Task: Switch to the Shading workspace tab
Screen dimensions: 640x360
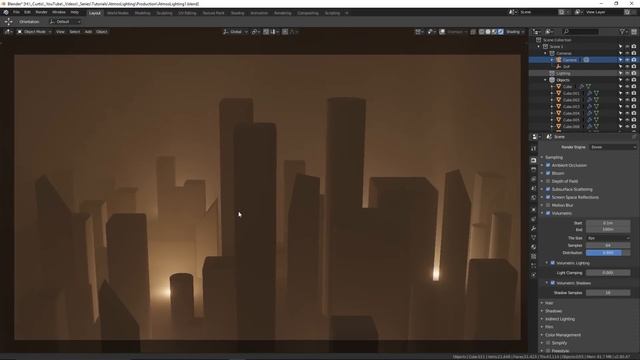Action: (x=237, y=13)
